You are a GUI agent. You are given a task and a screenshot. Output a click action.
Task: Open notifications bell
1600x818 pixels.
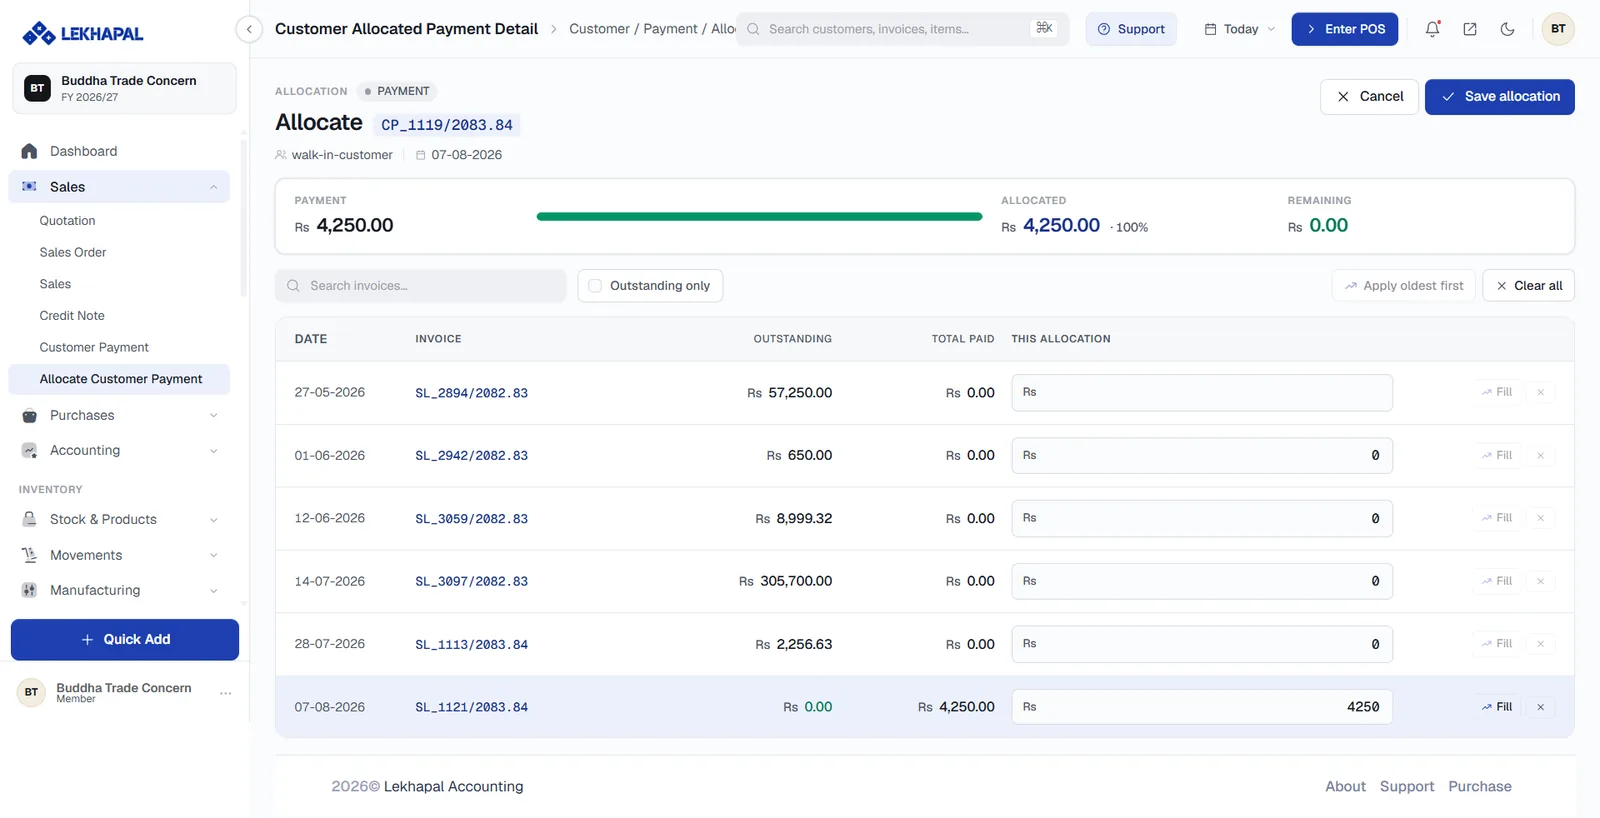pyautogui.click(x=1432, y=29)
